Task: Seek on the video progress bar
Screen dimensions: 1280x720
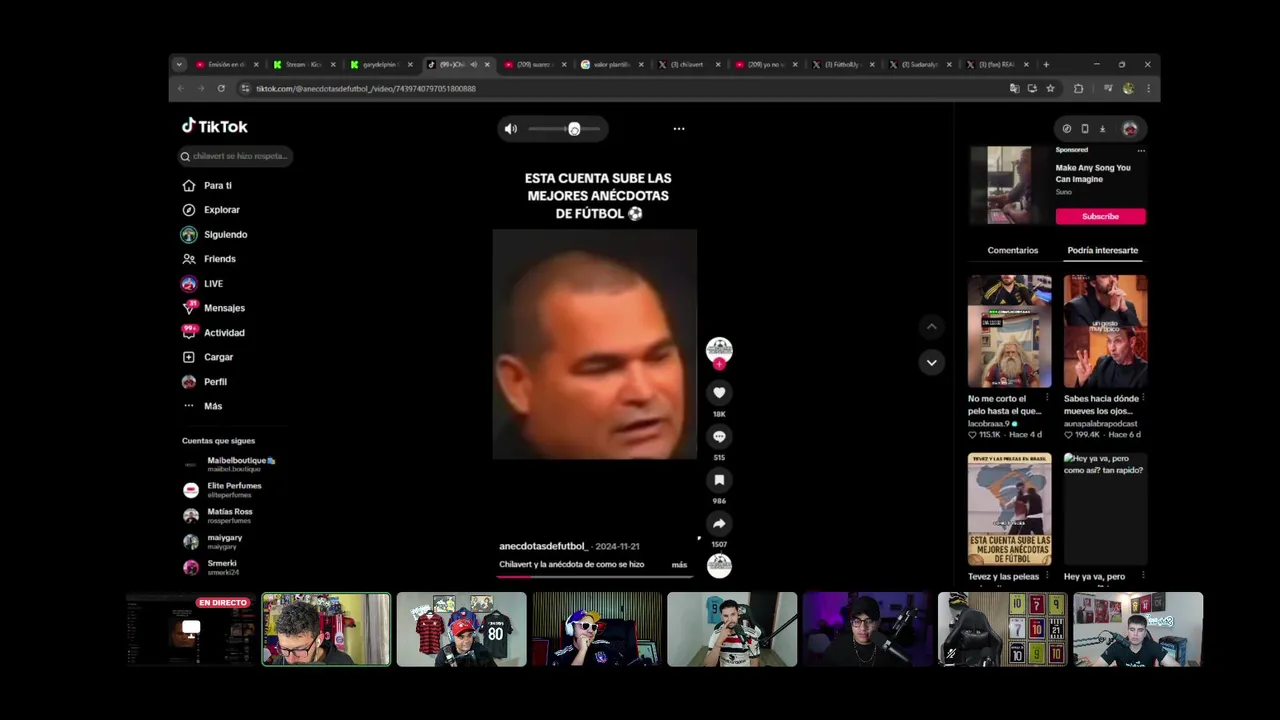Action: 595,576
